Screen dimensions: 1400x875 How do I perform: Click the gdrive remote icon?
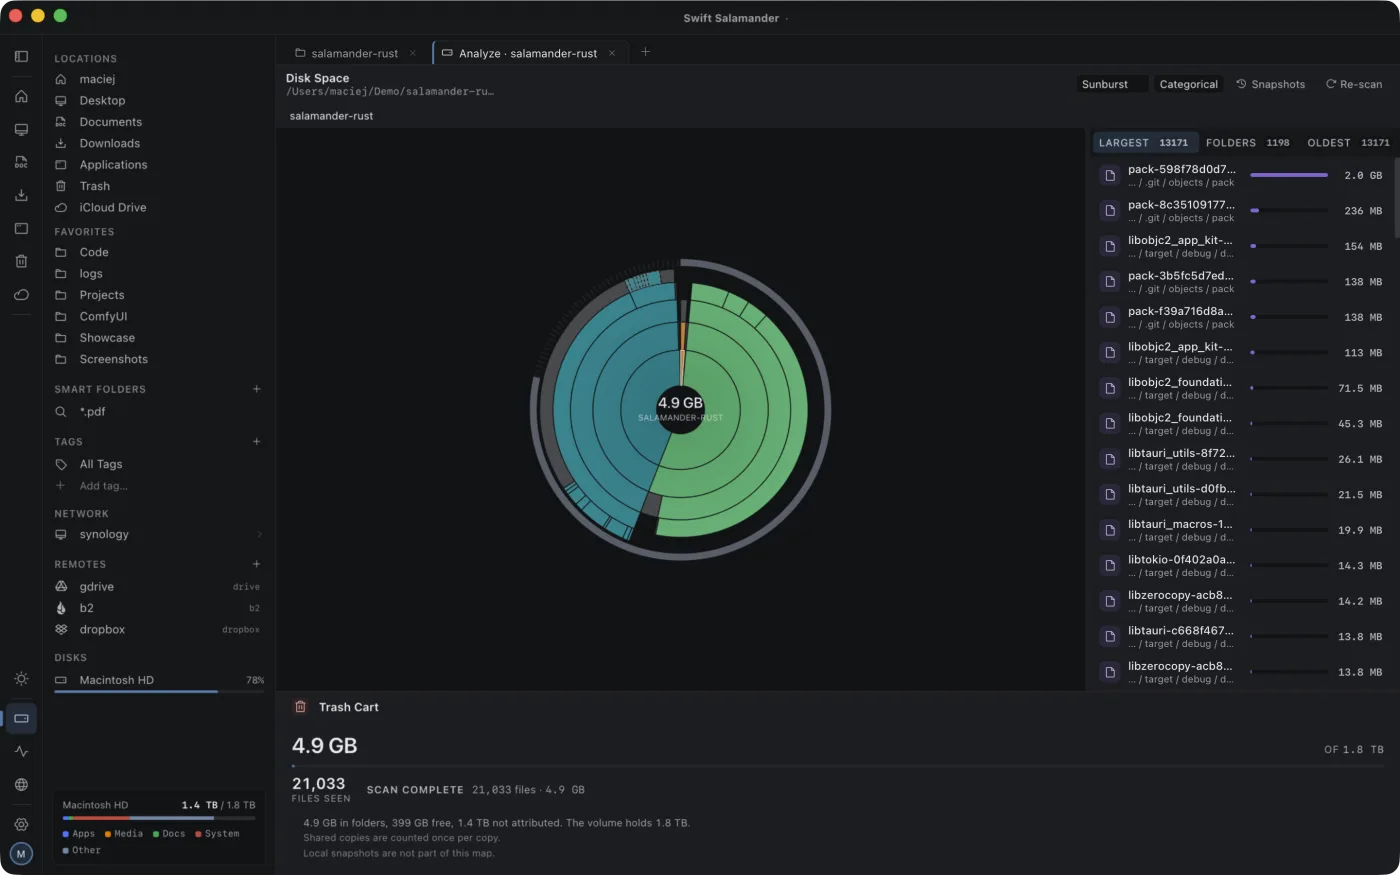click(61, 587)
